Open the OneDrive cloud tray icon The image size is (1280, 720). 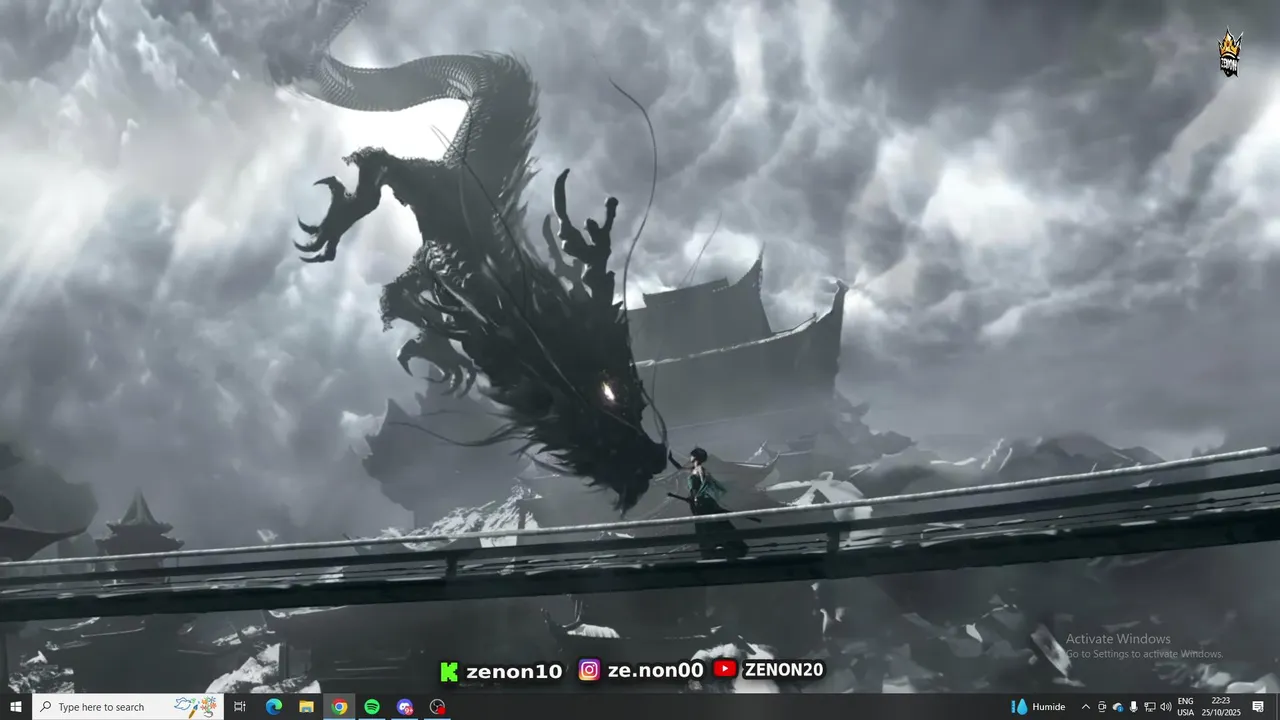1118,707
